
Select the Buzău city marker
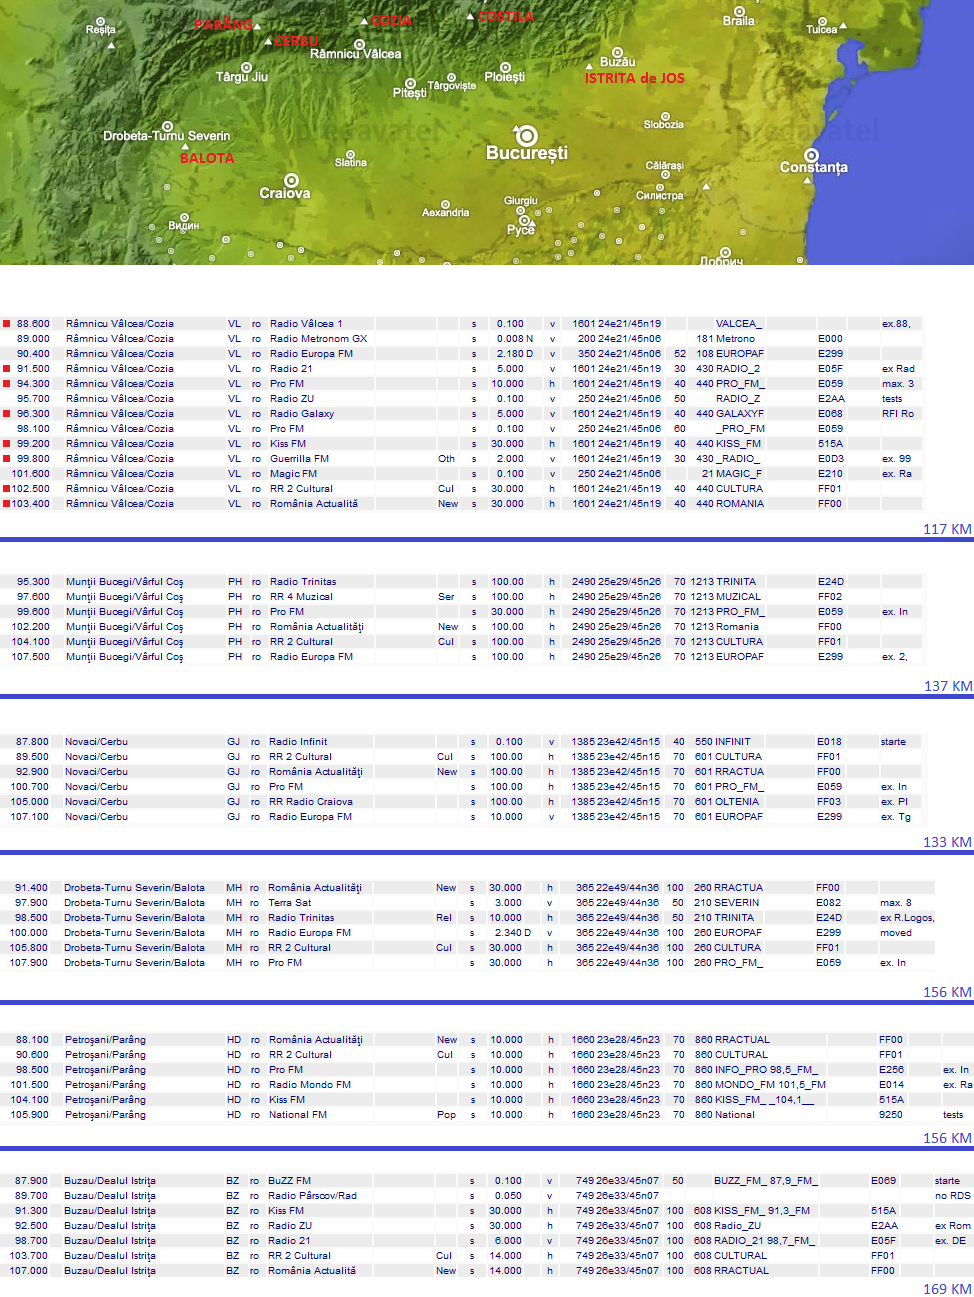point(617,51)
